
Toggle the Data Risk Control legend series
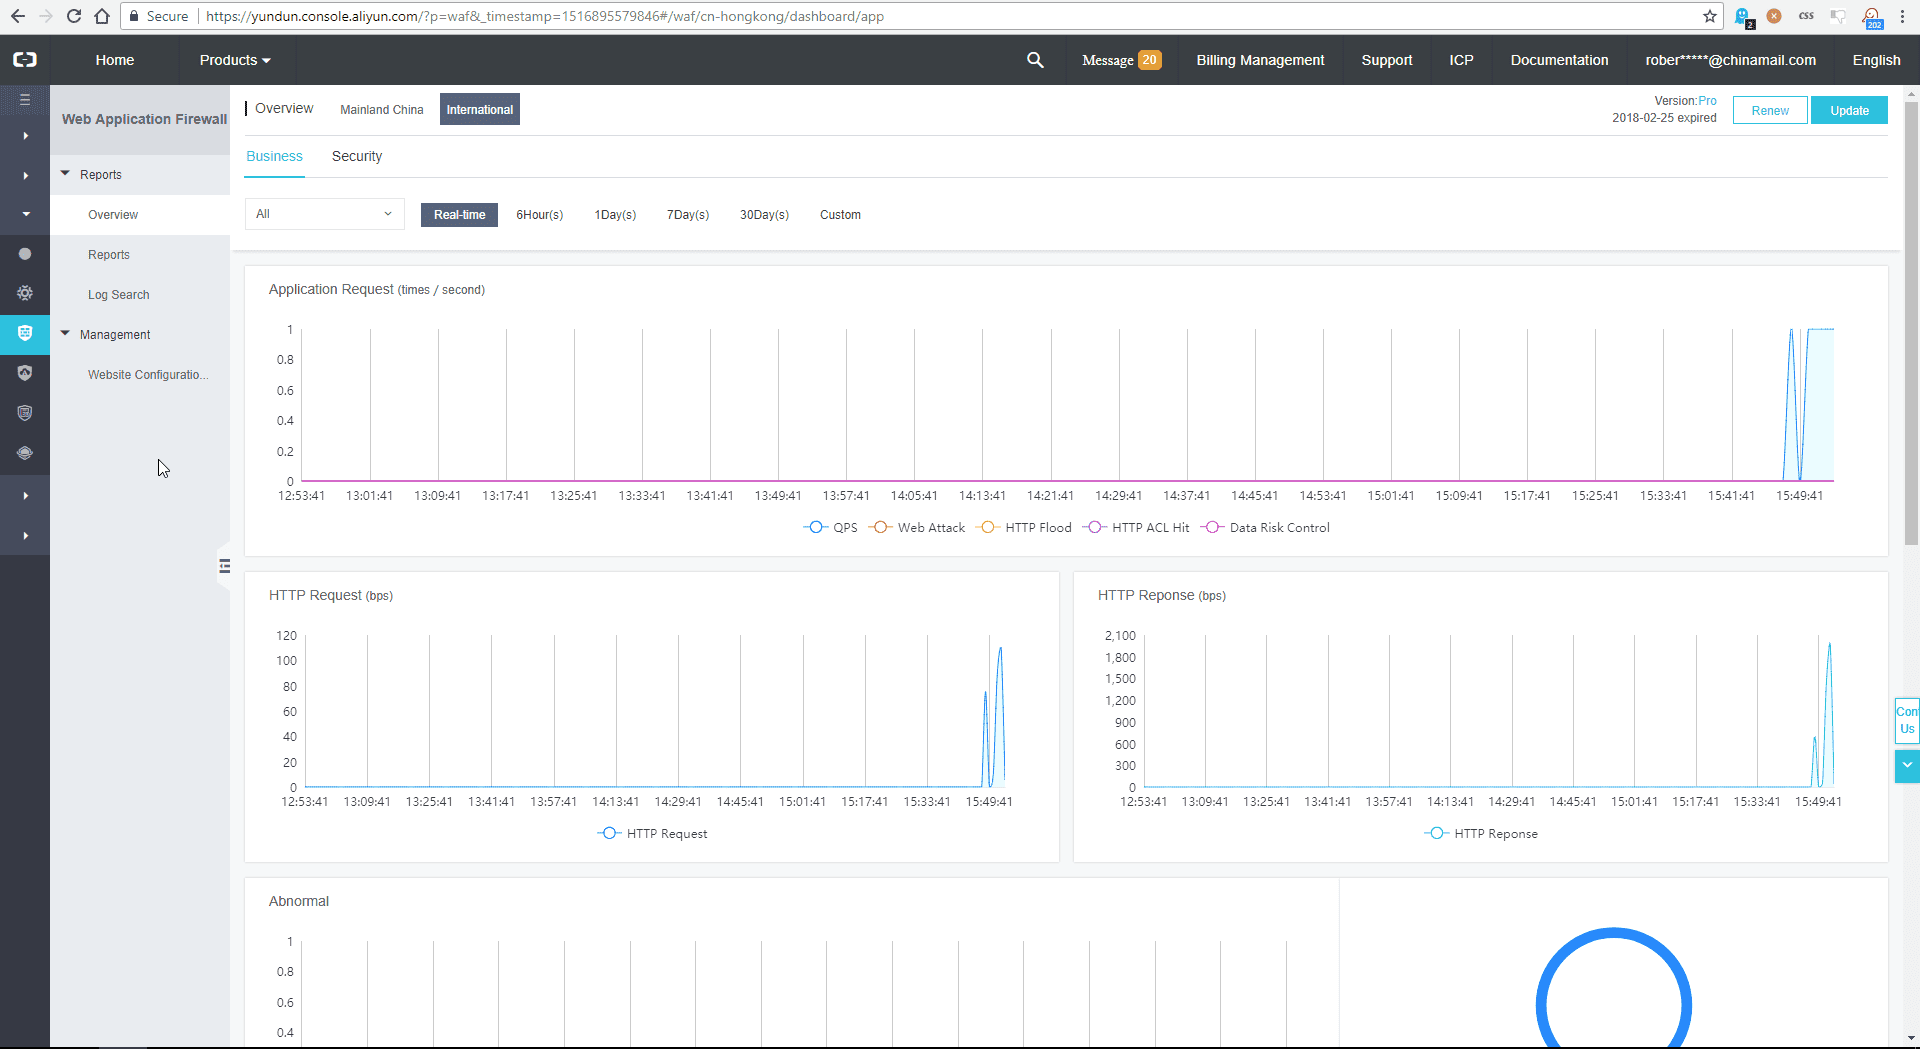(1265, 528)
